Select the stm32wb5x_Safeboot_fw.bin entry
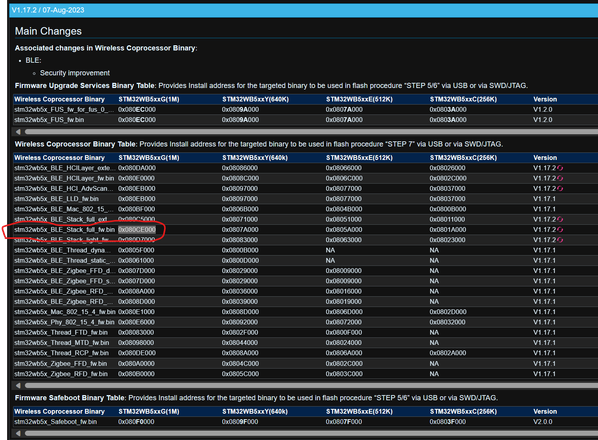 point(55,422)
